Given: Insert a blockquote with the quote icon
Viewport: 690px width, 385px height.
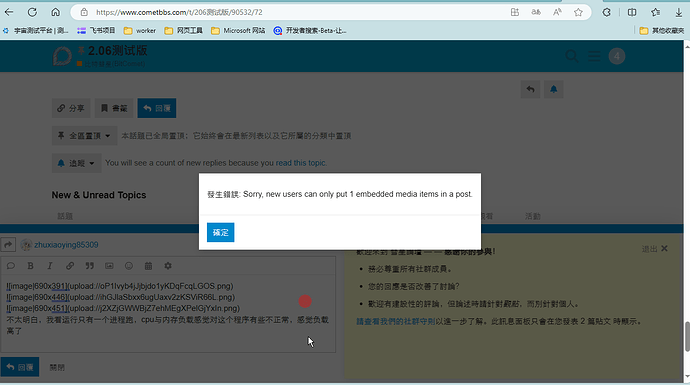Looking at the screenshot, I should pyautogui.click(x=89, y=266).
